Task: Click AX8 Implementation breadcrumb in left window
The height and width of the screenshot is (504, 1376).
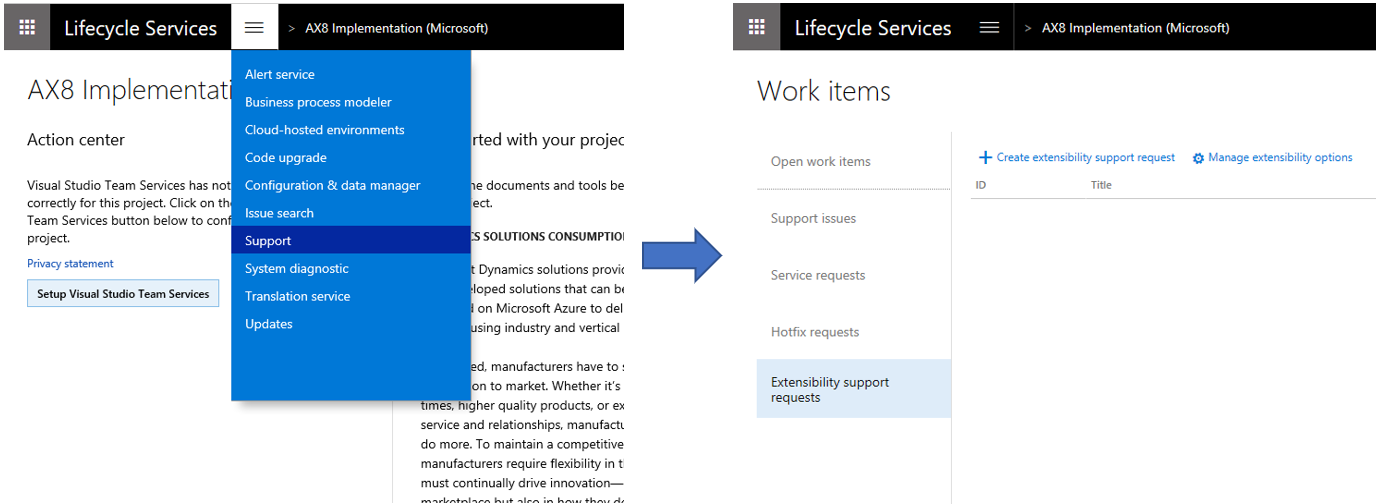Action: point(397,28)
